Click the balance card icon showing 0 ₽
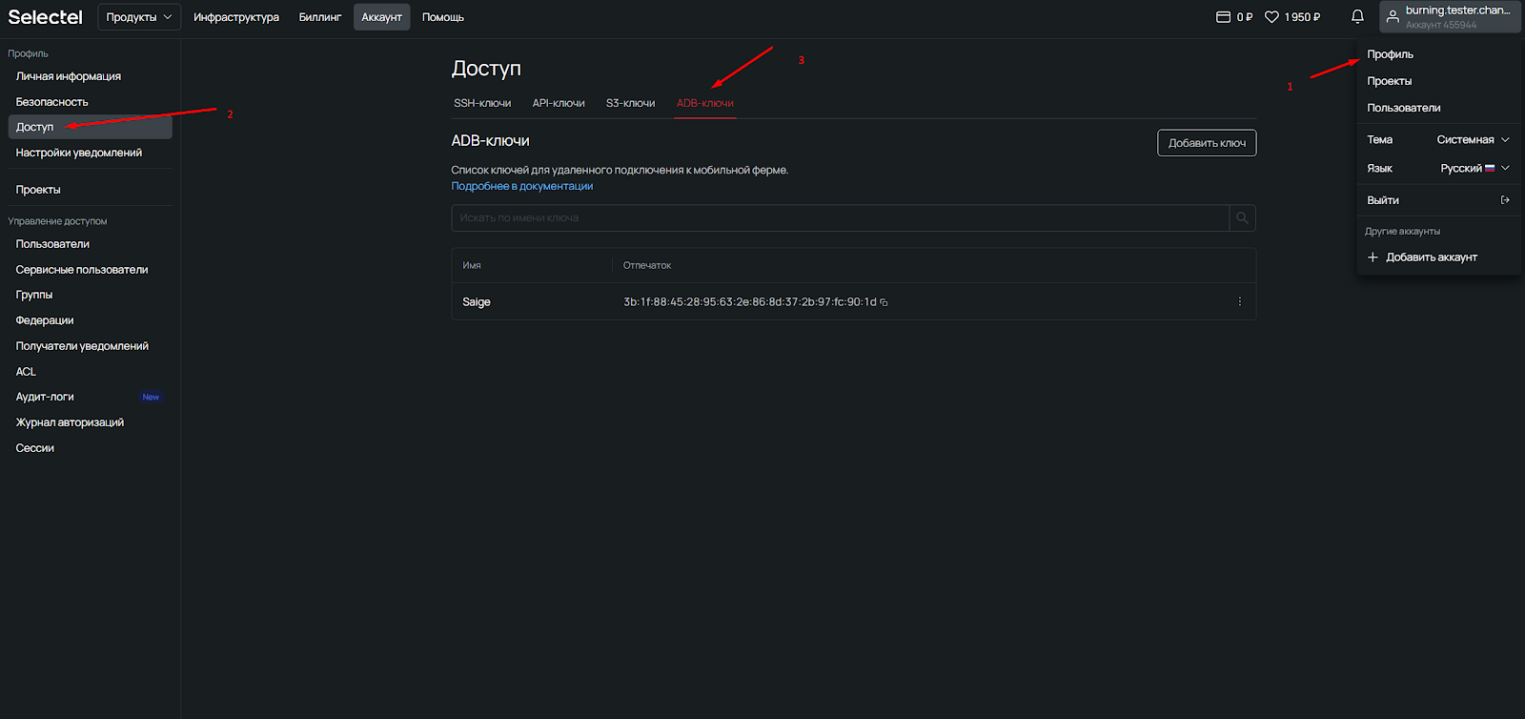 [1222, 17]
